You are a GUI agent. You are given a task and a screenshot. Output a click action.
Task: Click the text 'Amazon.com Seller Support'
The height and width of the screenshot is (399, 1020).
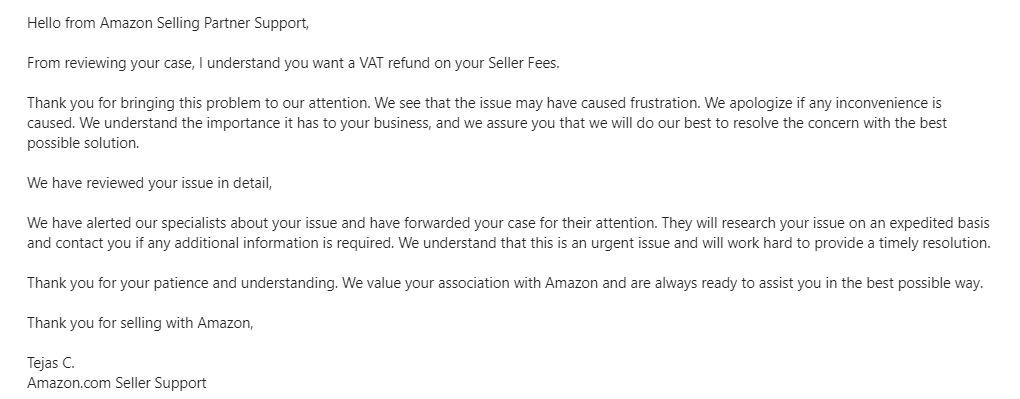click(117, 383)
